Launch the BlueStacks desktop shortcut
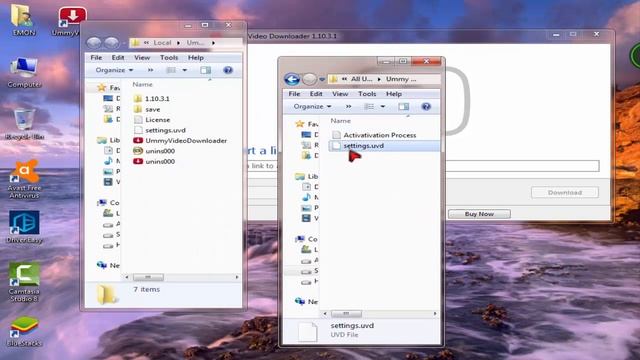Image resolution: width=640 pixels, height=360 pixels. [x=24, y=331]
